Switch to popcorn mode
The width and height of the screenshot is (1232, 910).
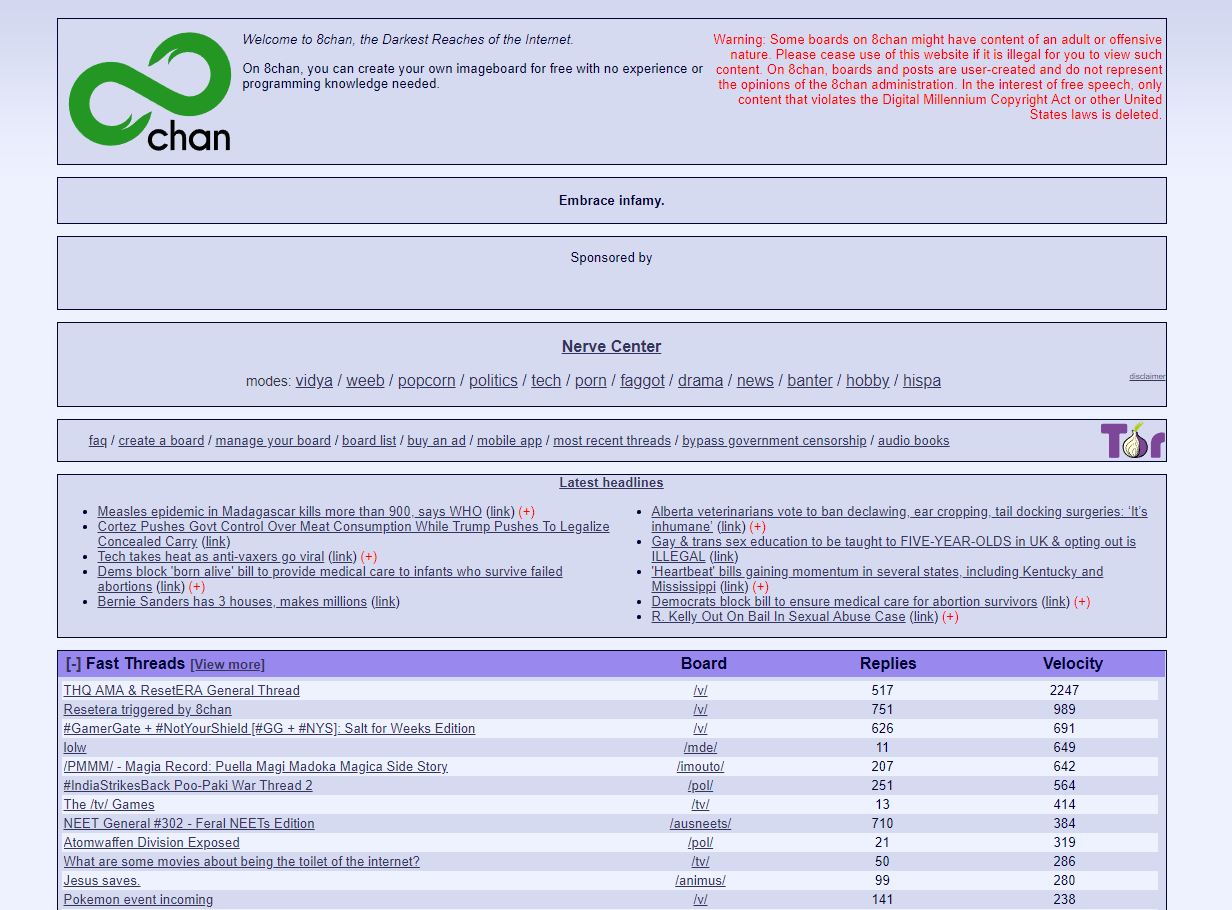tap(427, 381)
